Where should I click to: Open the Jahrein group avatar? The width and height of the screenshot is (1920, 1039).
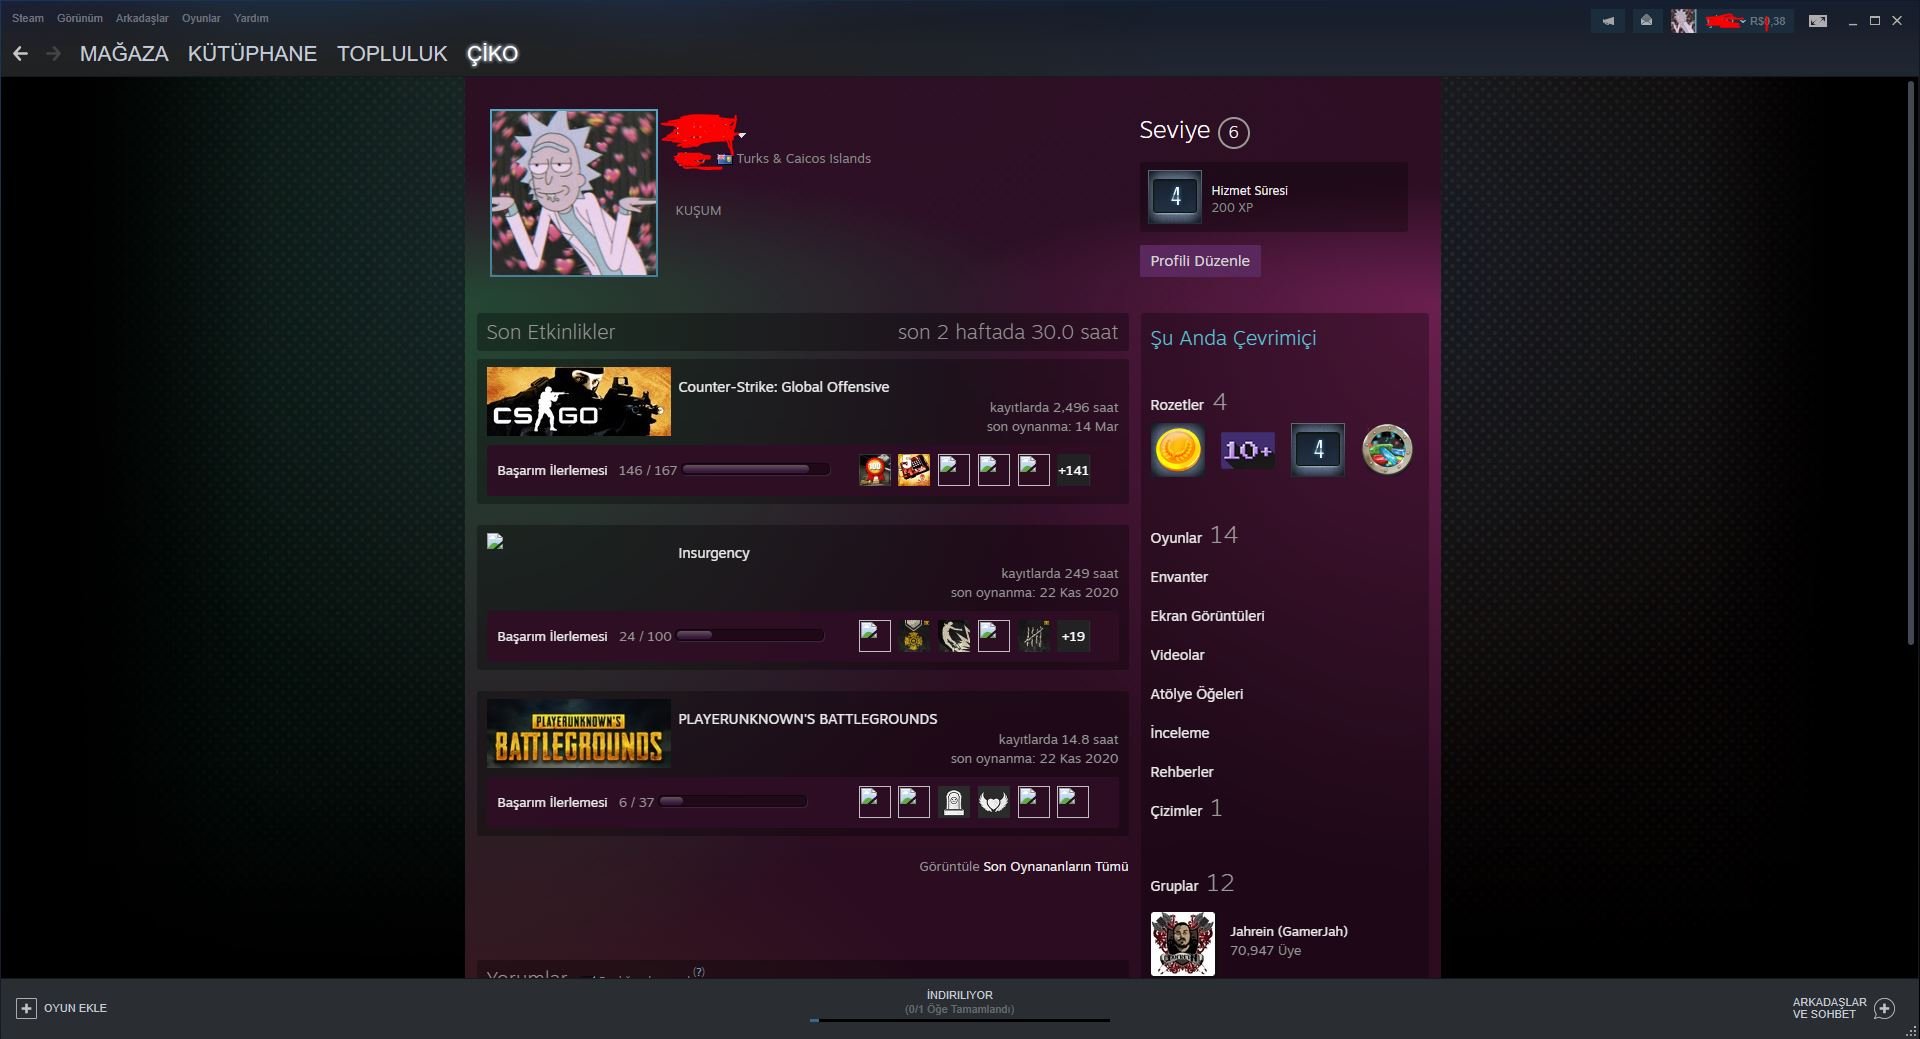pos(1182,943)
